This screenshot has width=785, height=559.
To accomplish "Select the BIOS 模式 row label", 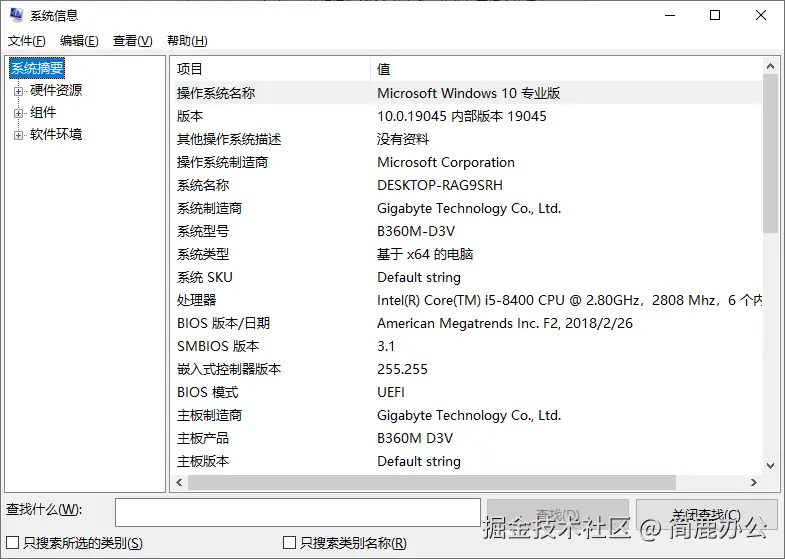I will [207, 392].
